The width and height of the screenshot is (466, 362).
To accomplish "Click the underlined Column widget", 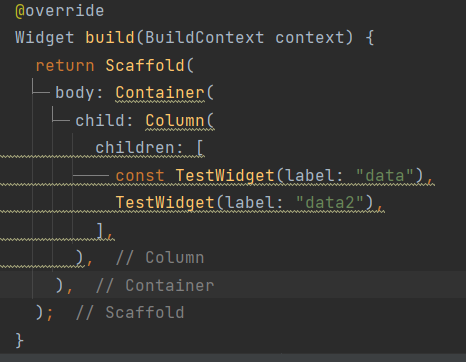I will 175,120.
